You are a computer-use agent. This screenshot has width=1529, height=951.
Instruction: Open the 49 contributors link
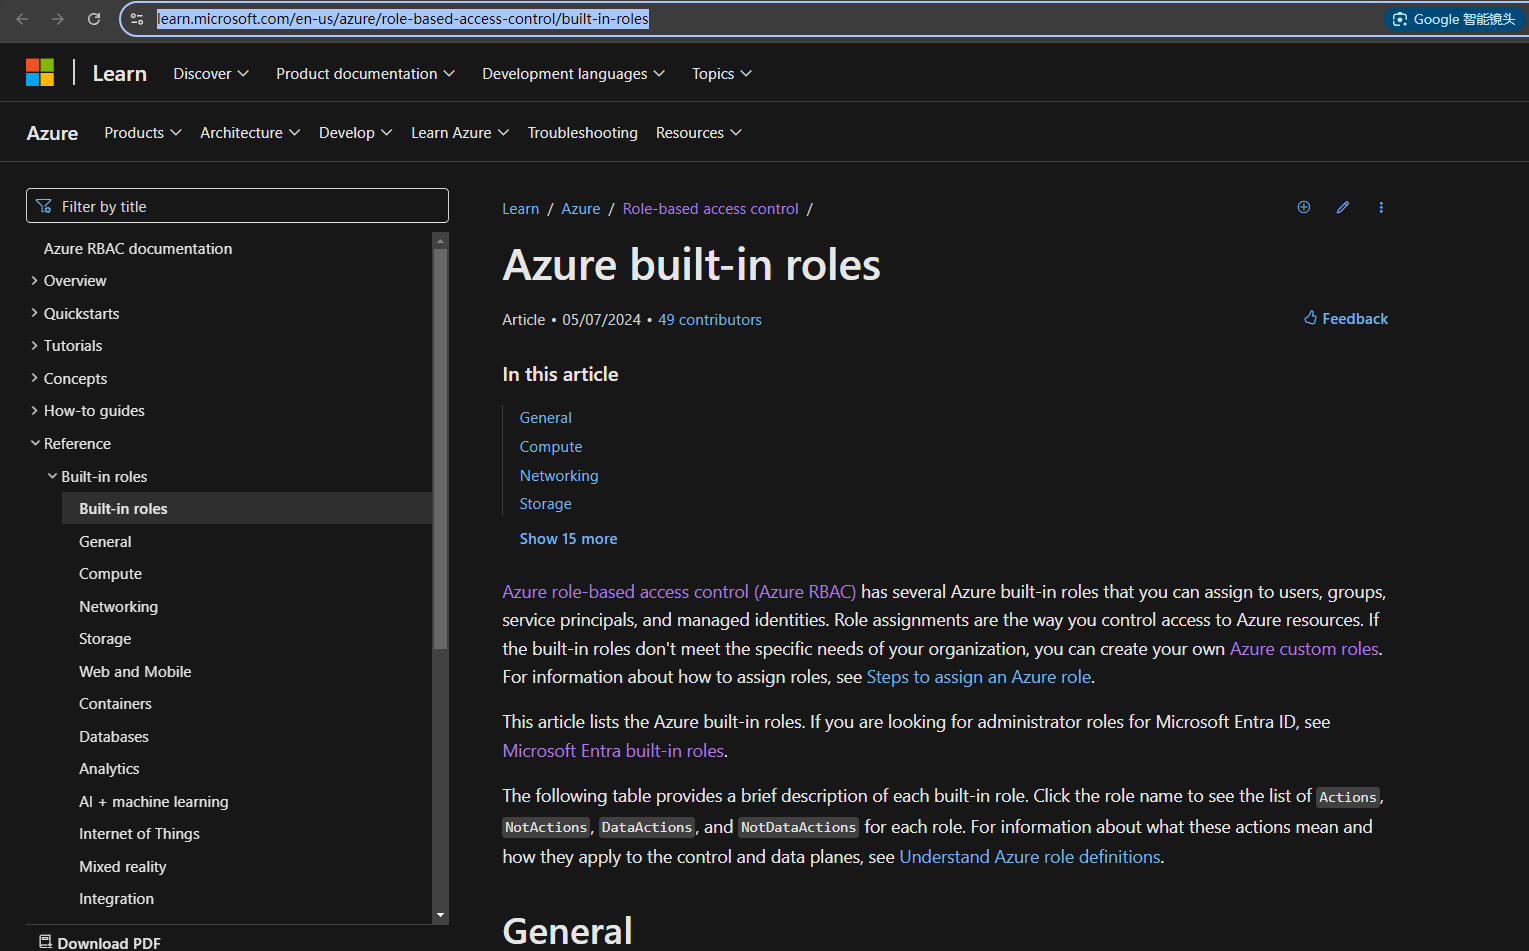click(x=710, y=320)
